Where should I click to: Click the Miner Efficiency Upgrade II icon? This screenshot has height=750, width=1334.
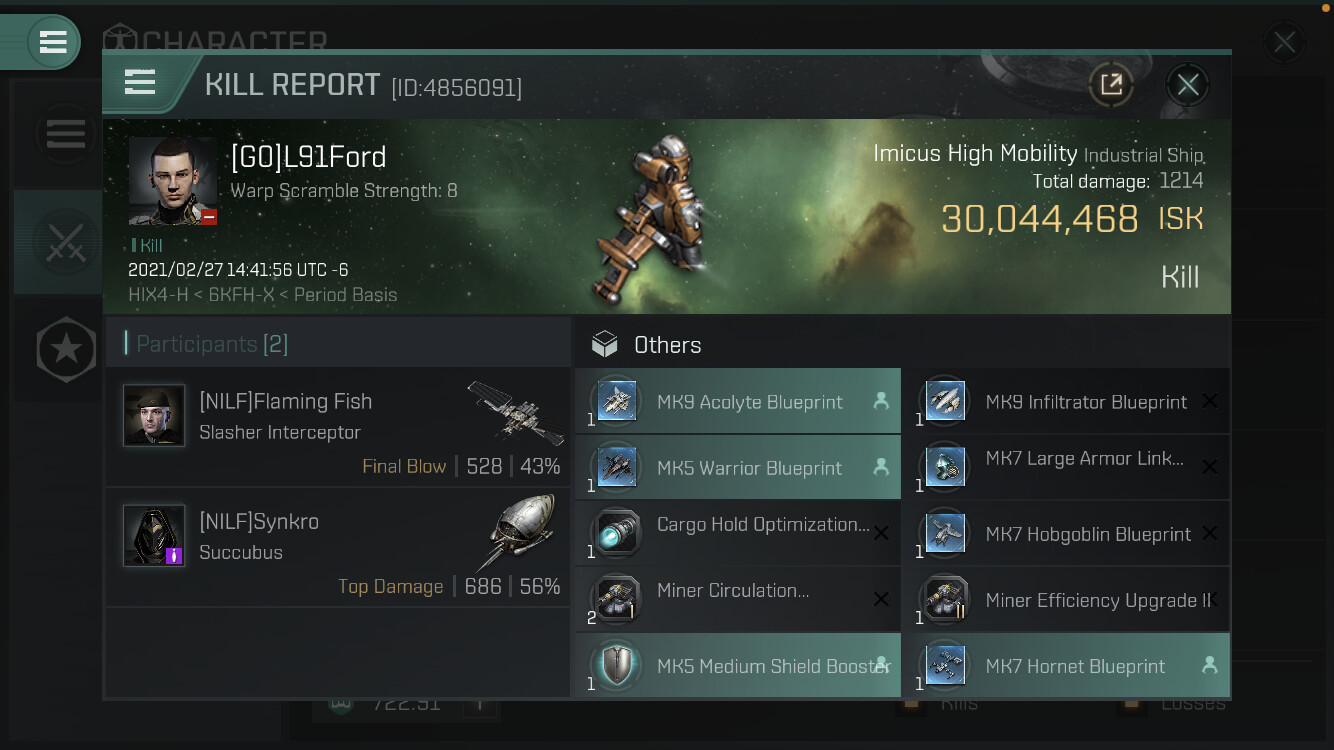944,599
